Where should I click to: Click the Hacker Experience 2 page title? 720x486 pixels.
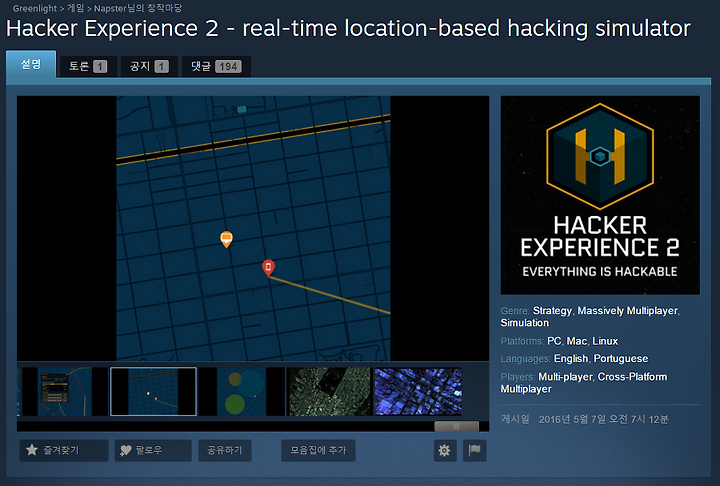coord(348,28)
